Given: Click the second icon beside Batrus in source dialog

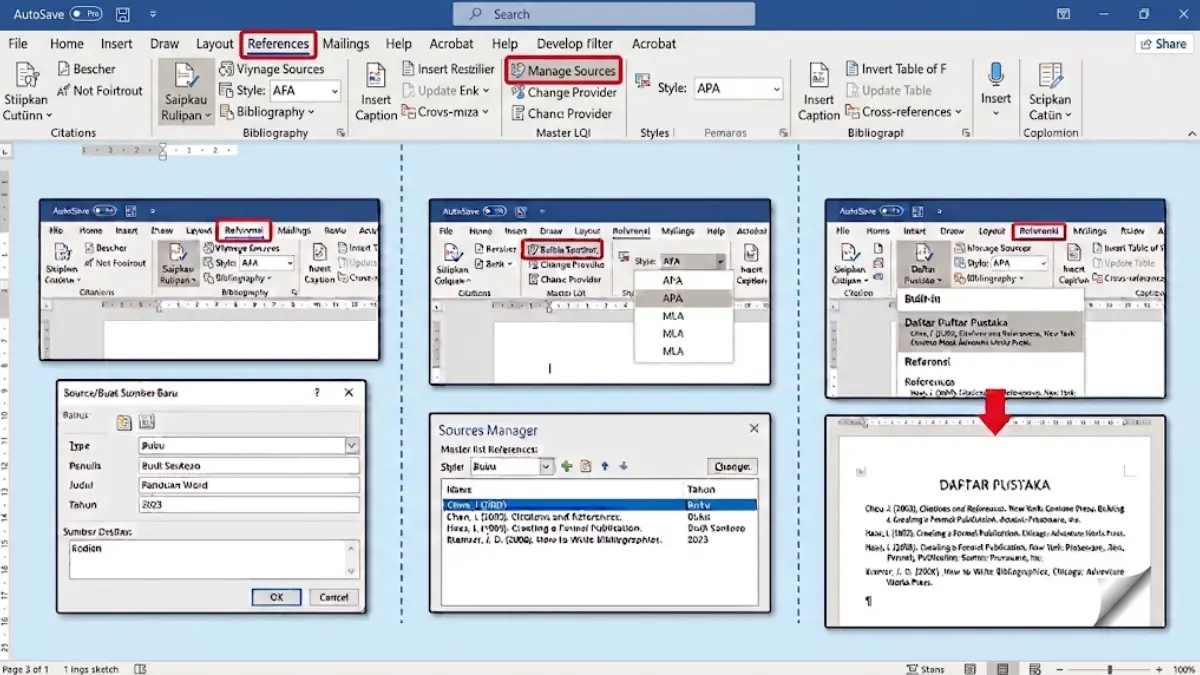Looking at the screenshot, I should tap(146, 422).
